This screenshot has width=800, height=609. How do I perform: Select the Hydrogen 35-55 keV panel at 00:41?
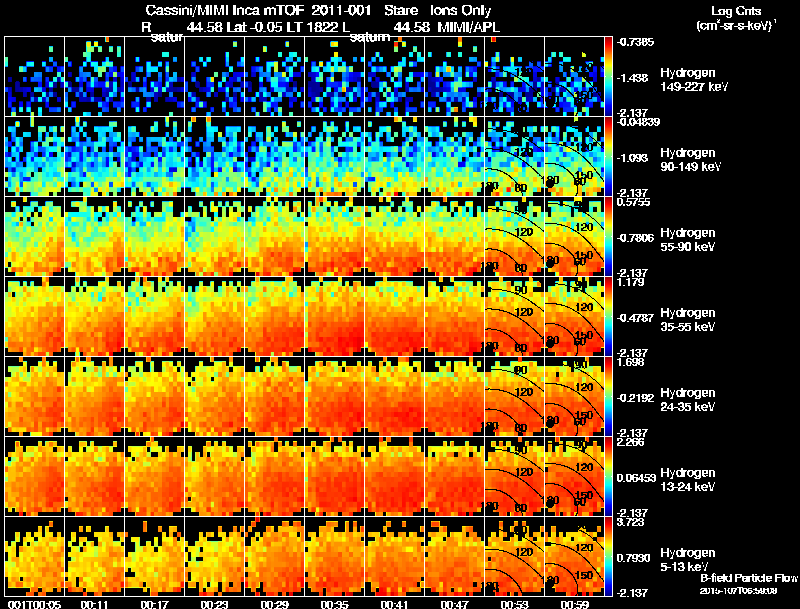coord(394,317)
